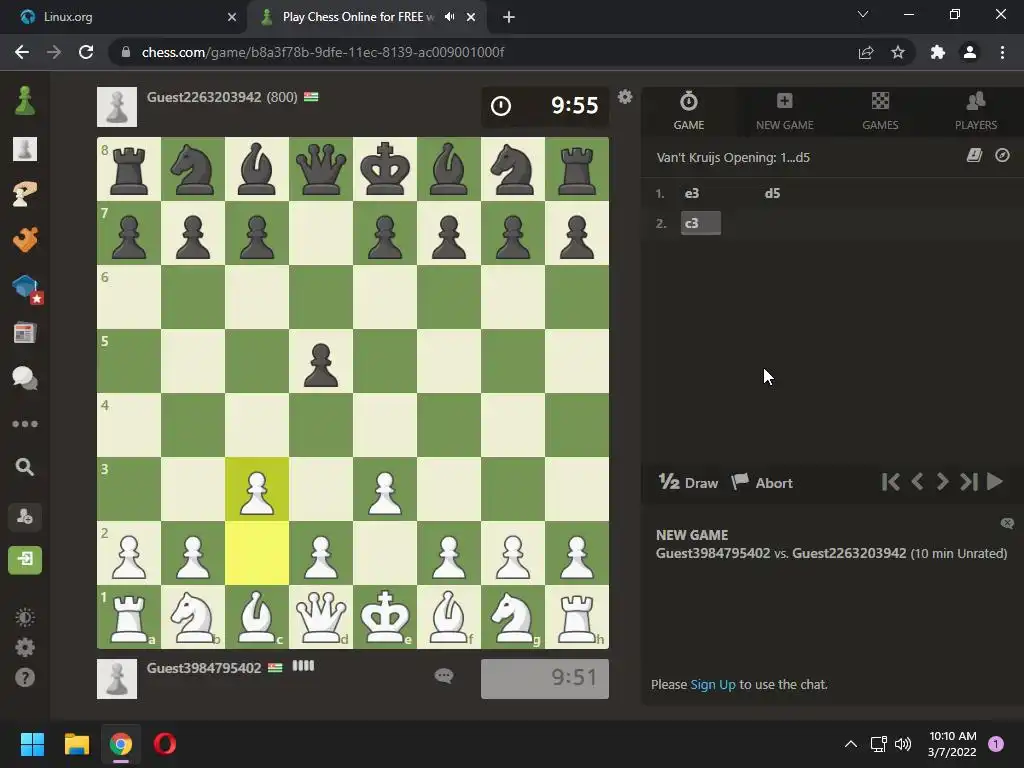
Task: Open a new browser tab
Action: point(509,17)
